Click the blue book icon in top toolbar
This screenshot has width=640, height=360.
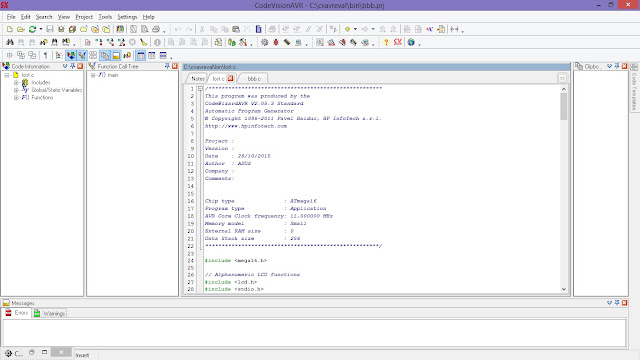[258, 29]
